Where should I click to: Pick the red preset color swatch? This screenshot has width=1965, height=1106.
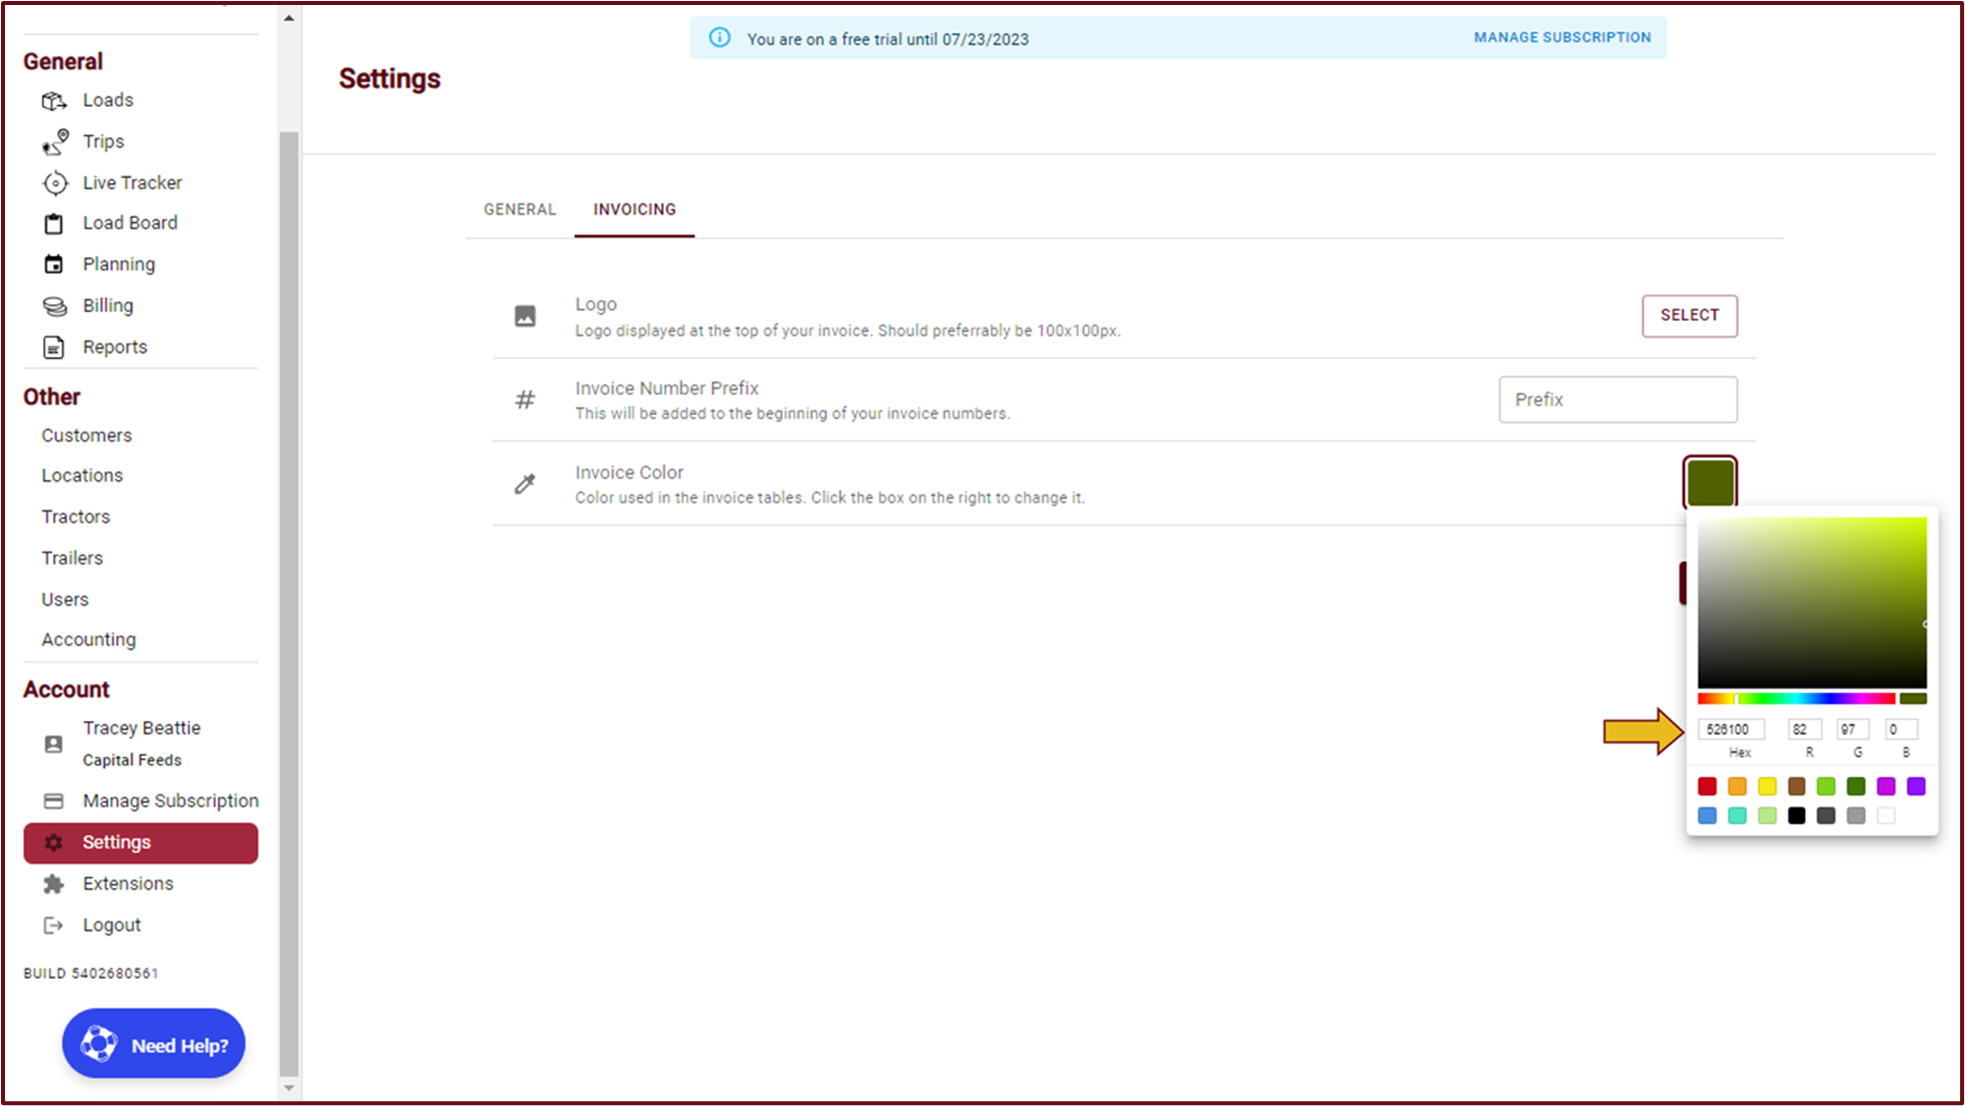pos(1707,787)
